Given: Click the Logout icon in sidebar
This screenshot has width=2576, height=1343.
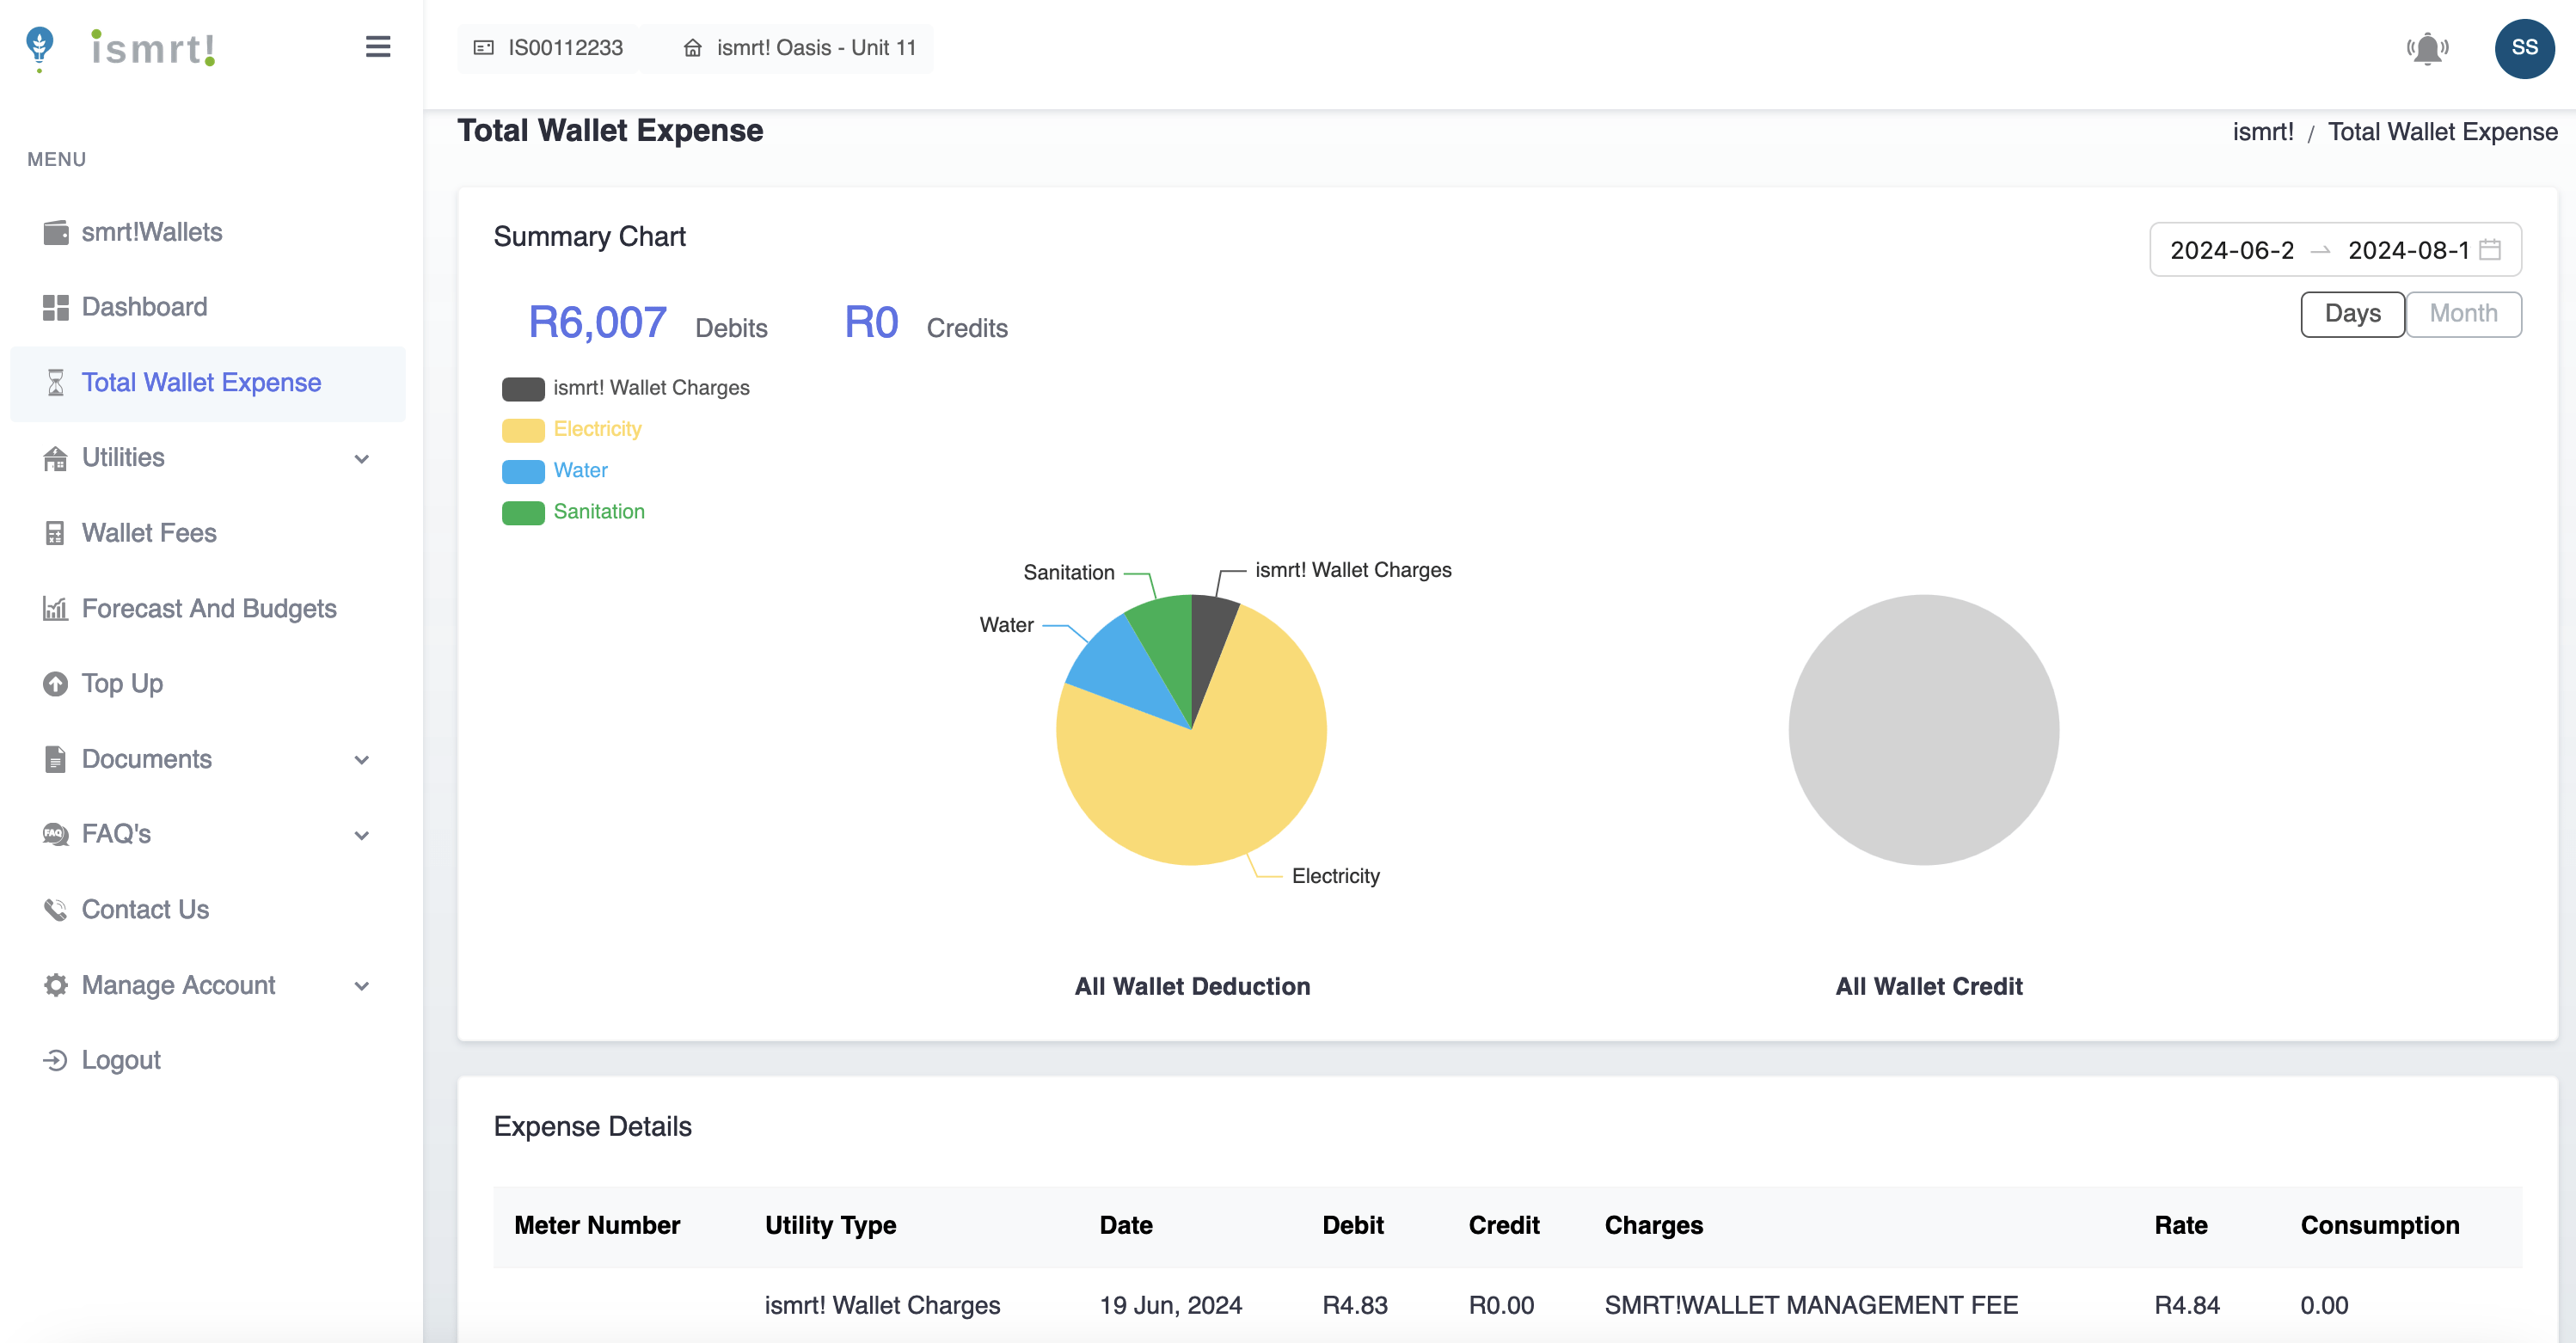Looking at the screenshot, I should point(56,1060).
